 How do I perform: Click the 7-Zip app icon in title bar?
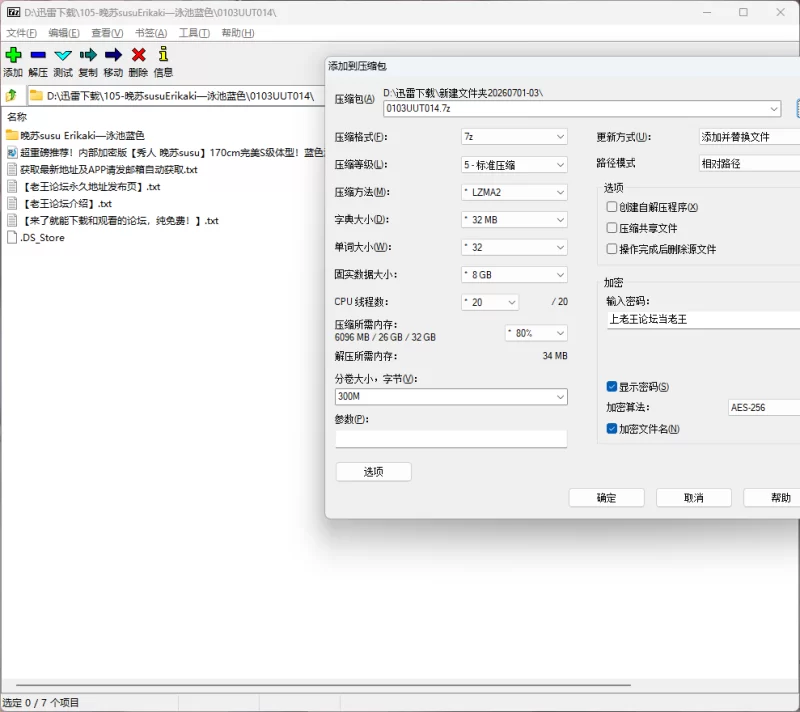pyautogui.click(x=13, y=12)
